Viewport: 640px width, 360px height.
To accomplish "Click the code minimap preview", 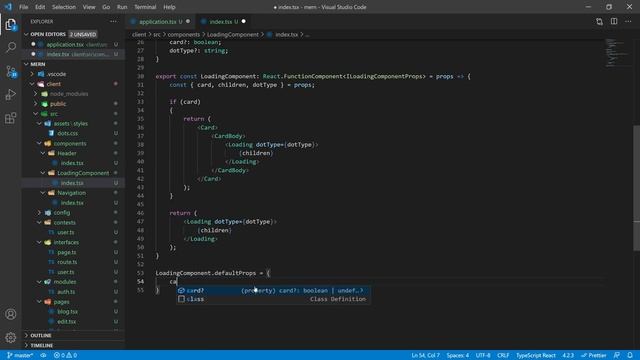I will pos(618,52).
